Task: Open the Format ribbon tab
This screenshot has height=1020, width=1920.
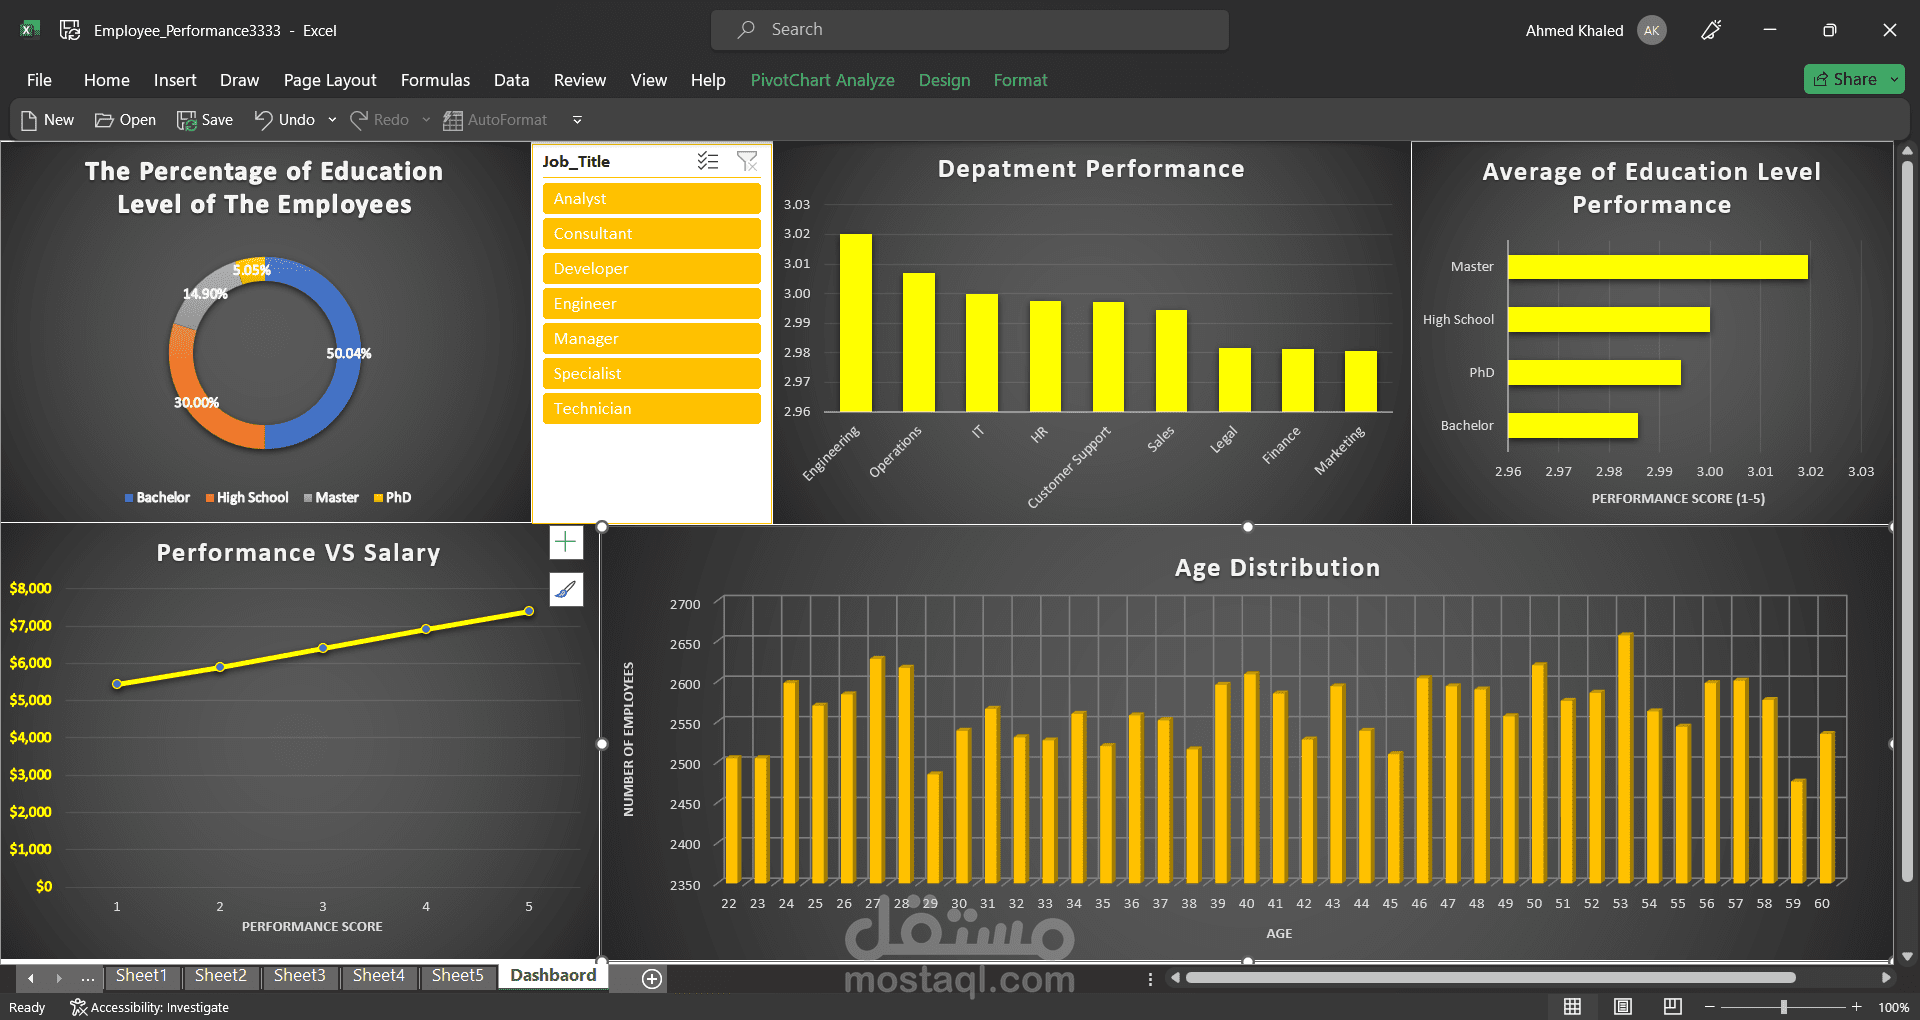Action: (x=1020, y=80)
